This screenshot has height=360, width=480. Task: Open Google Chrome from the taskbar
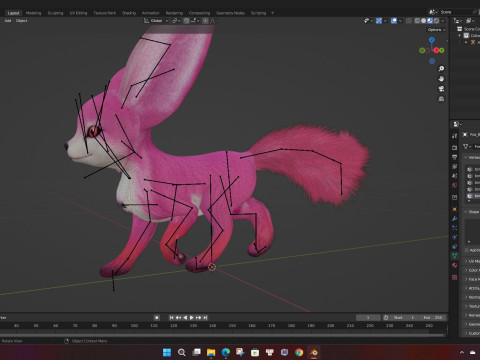299,352
